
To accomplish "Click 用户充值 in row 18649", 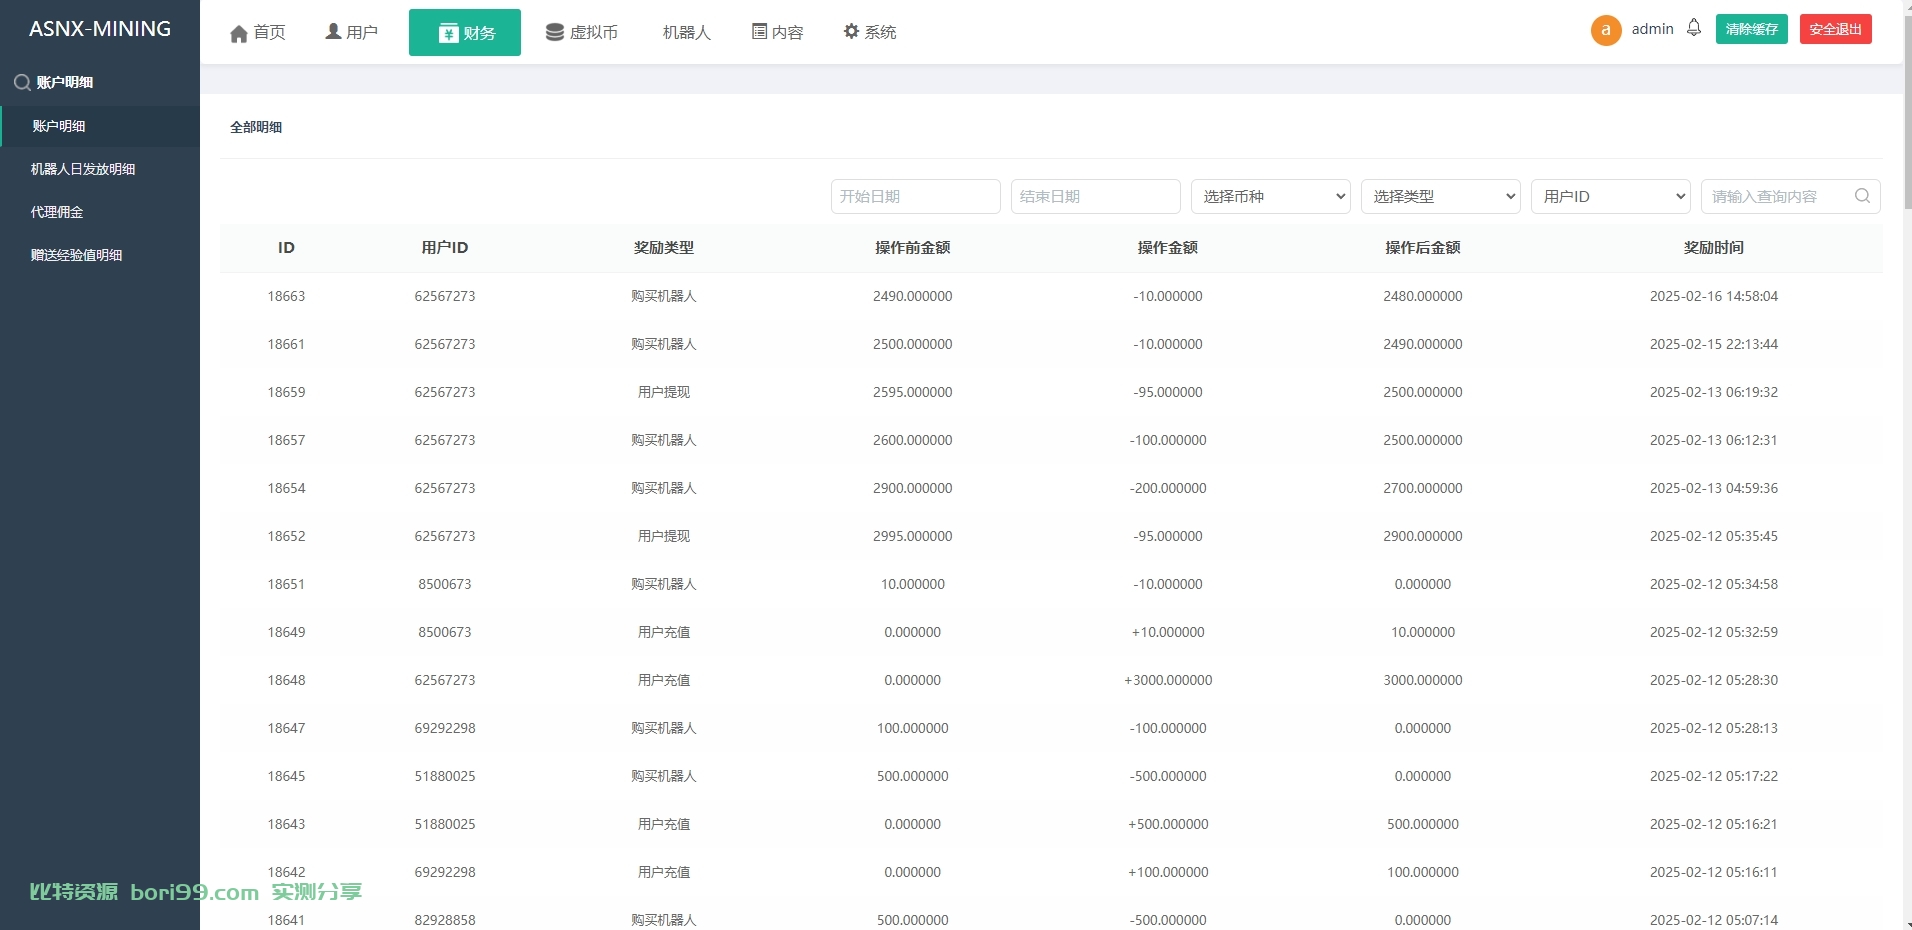I will (x=664, y=632).
